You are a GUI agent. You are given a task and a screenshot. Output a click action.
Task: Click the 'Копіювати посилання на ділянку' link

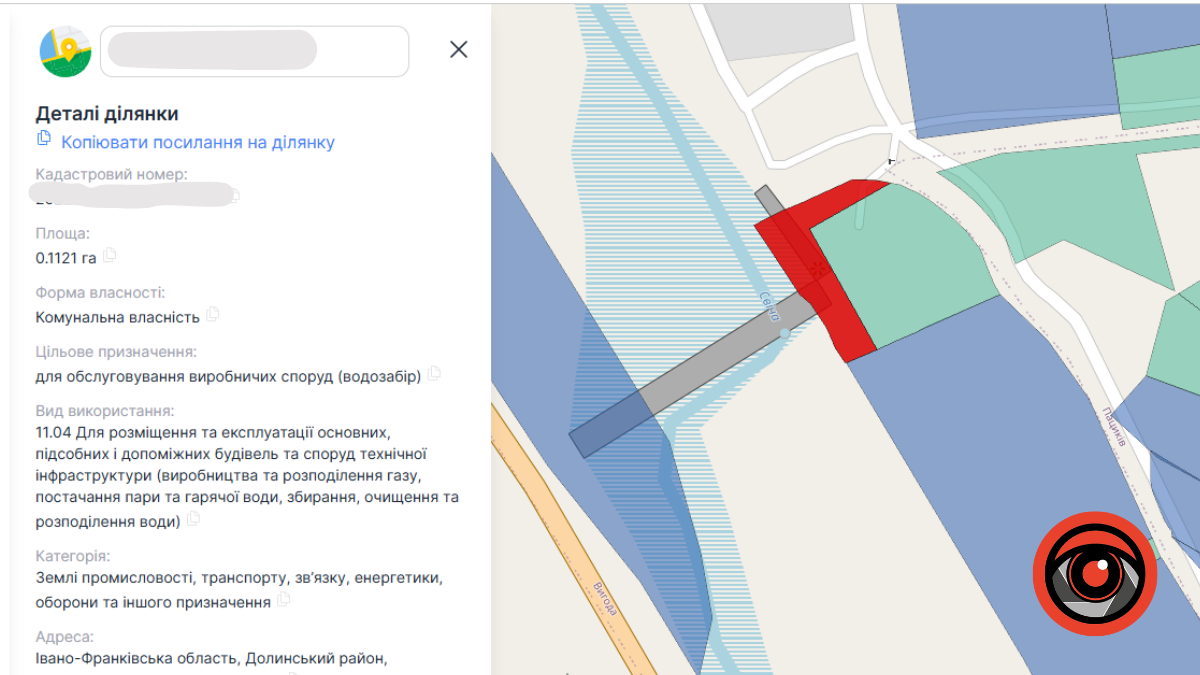tap(198, 142)
